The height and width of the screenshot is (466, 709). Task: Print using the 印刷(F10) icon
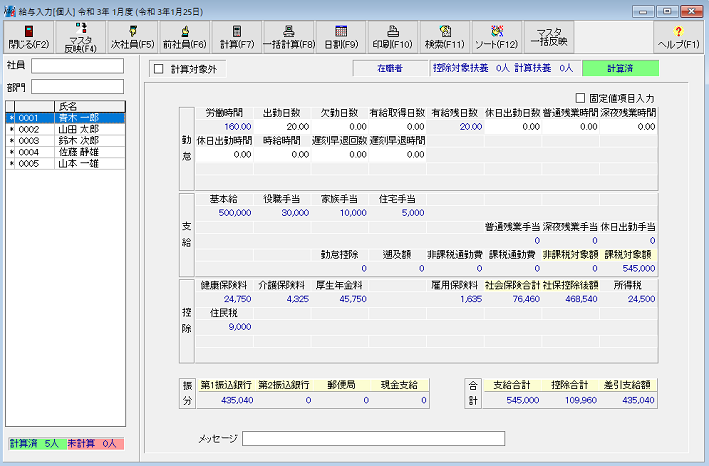pyautogui.click(x=393, y=38)
